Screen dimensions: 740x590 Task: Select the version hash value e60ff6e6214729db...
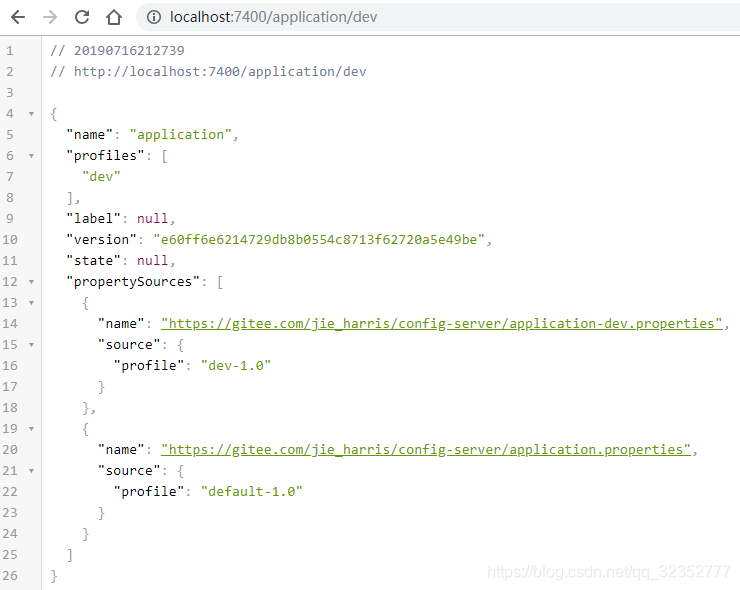click(x=319, y=240)
